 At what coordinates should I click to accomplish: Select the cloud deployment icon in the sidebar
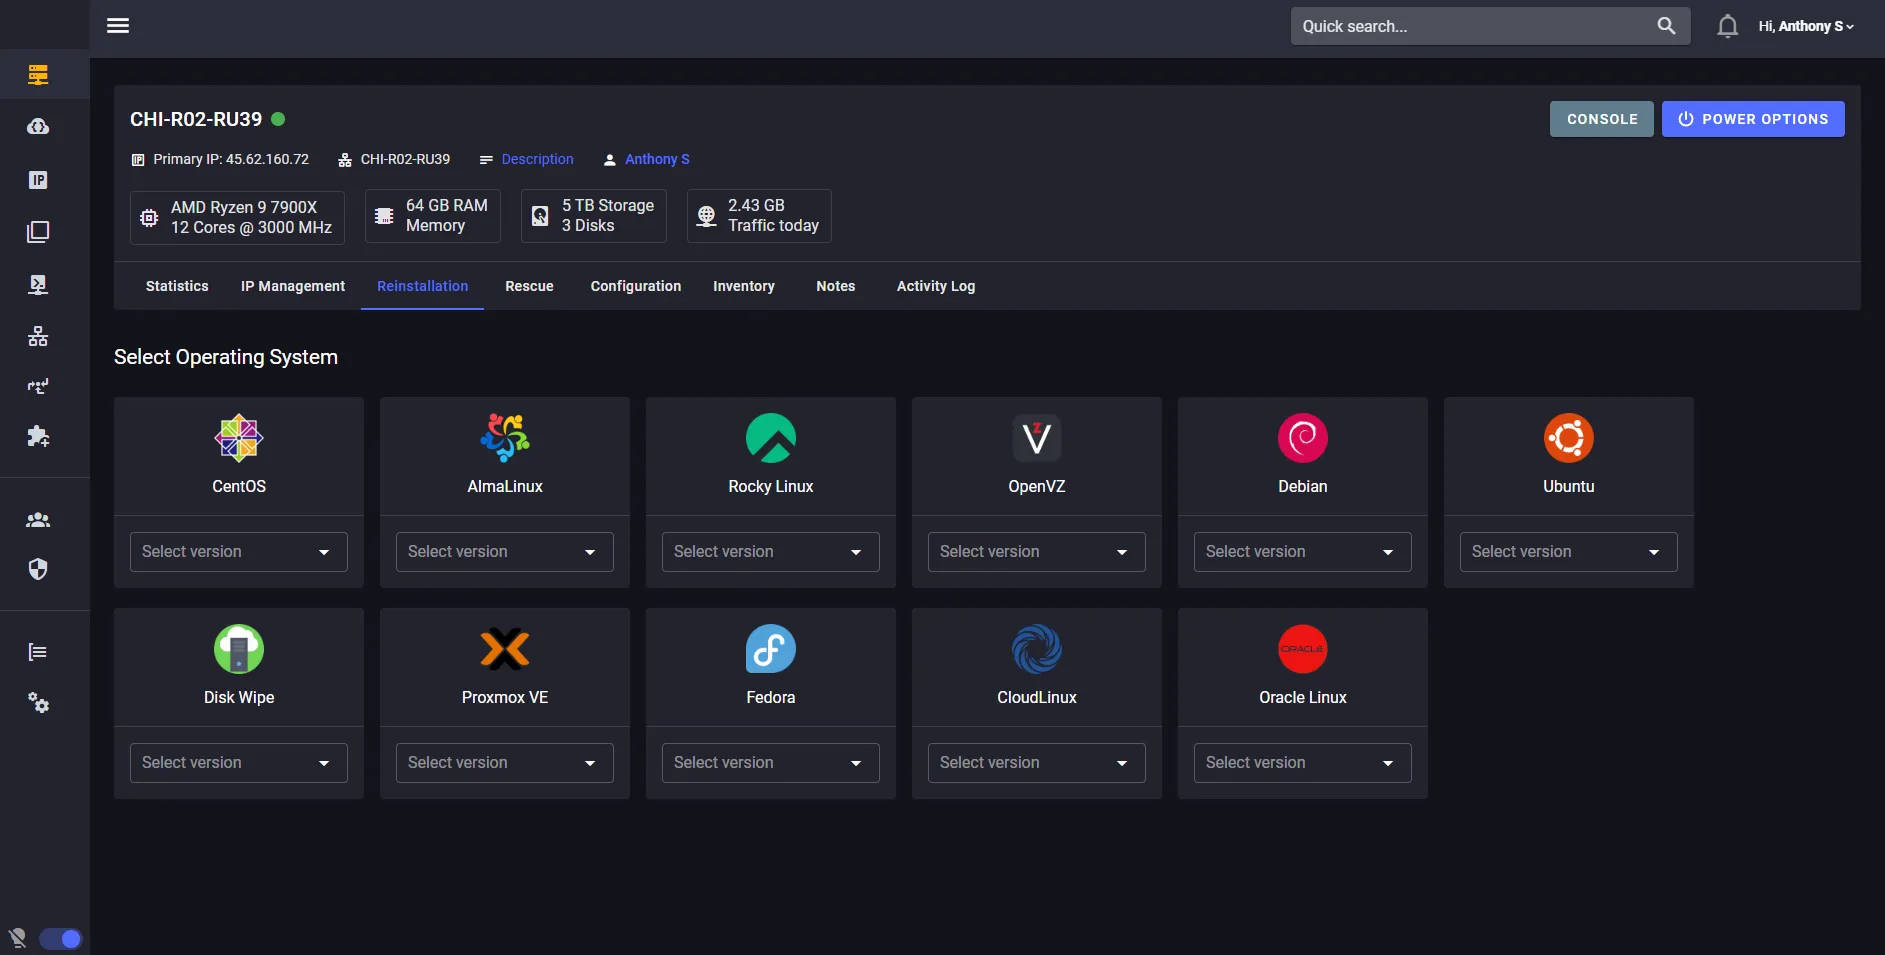pos(38,127)
